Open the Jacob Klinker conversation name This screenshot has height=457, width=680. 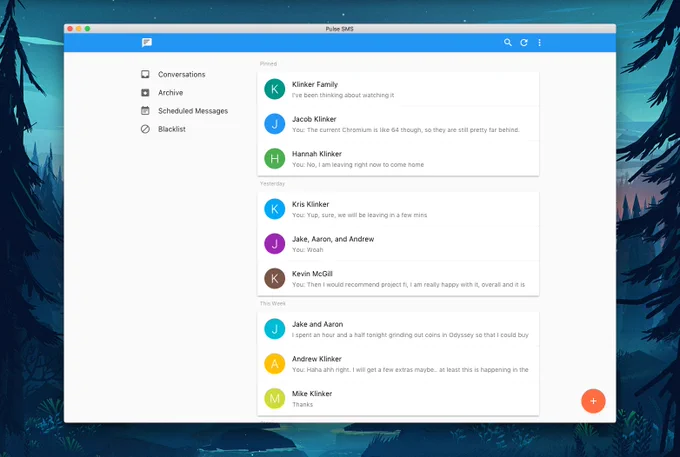[314, 119]
